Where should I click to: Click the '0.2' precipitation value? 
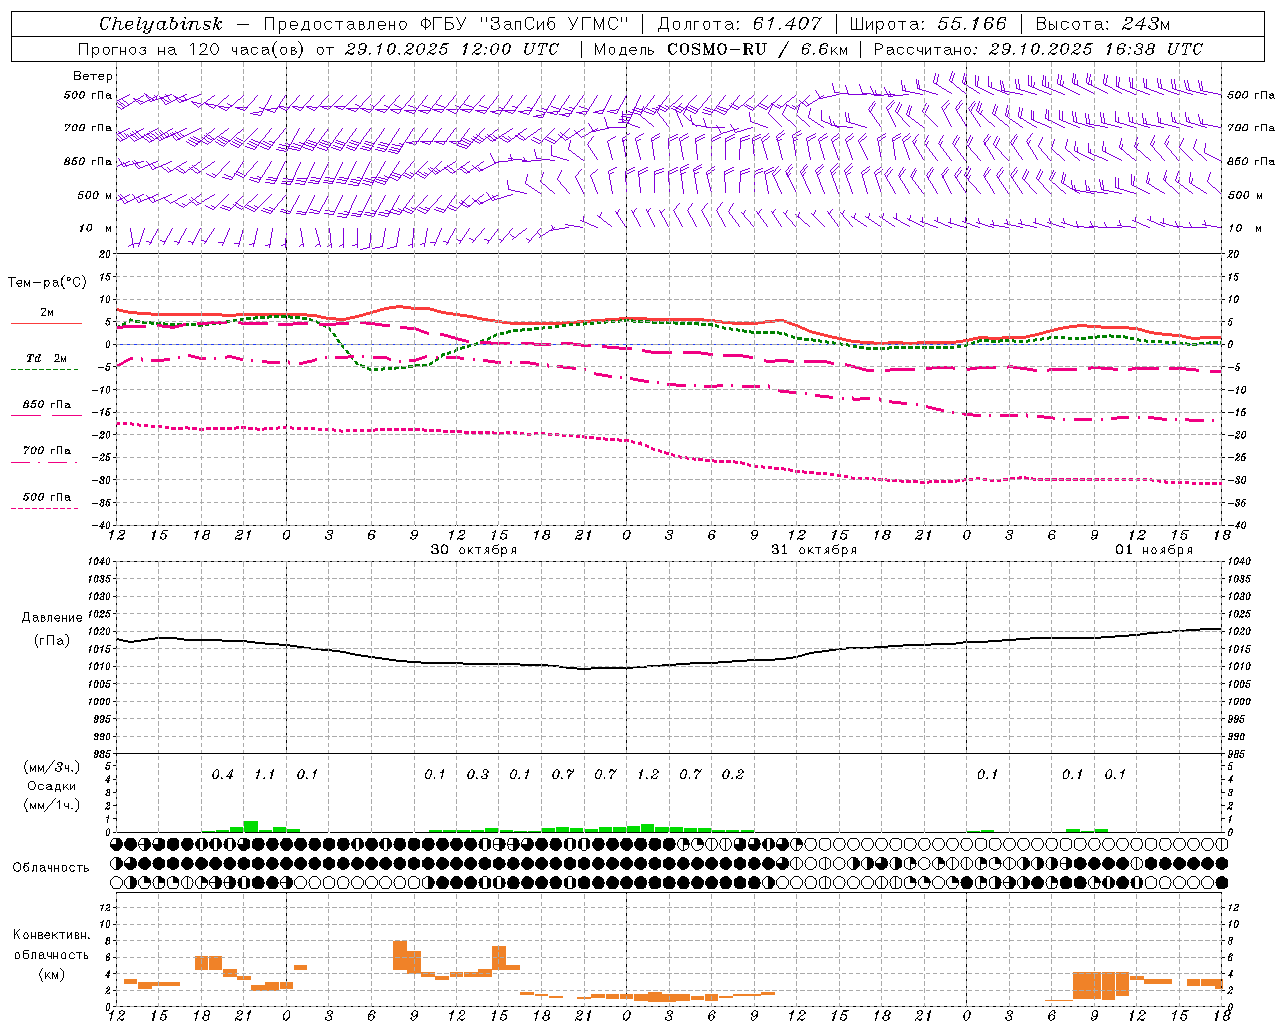(733, 775)
